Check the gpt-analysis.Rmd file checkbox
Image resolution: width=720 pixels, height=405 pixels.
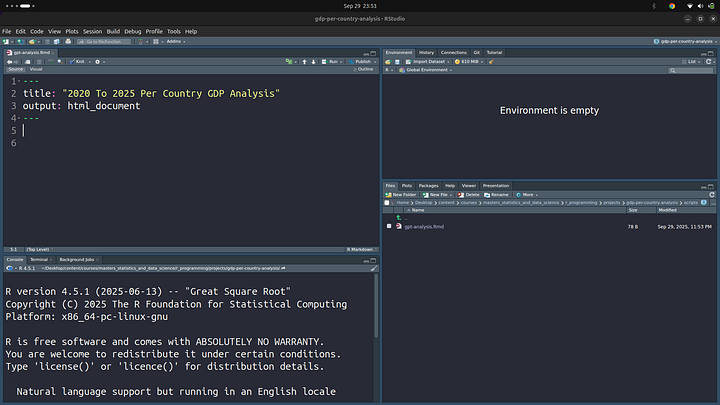click(389, 226)
